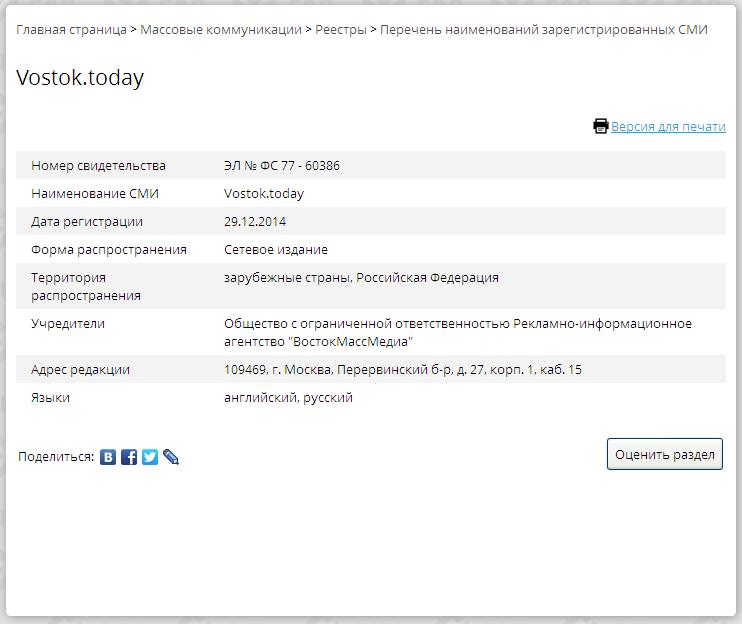This screenshot has width=742, height=624.
Task: Click the 'Сетевое издание' distribution form value
Action: pyautogui.click(x=275, y=249)
